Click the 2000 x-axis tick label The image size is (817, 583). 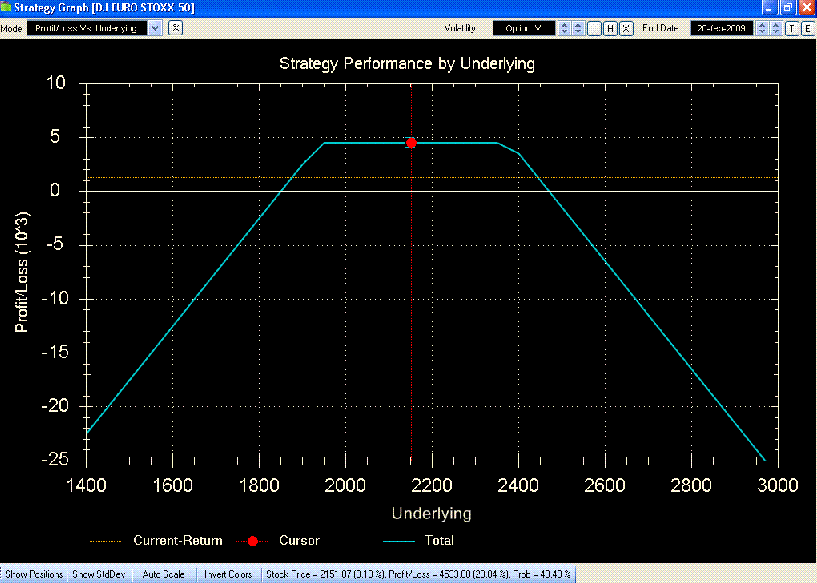tap(345, 485)
